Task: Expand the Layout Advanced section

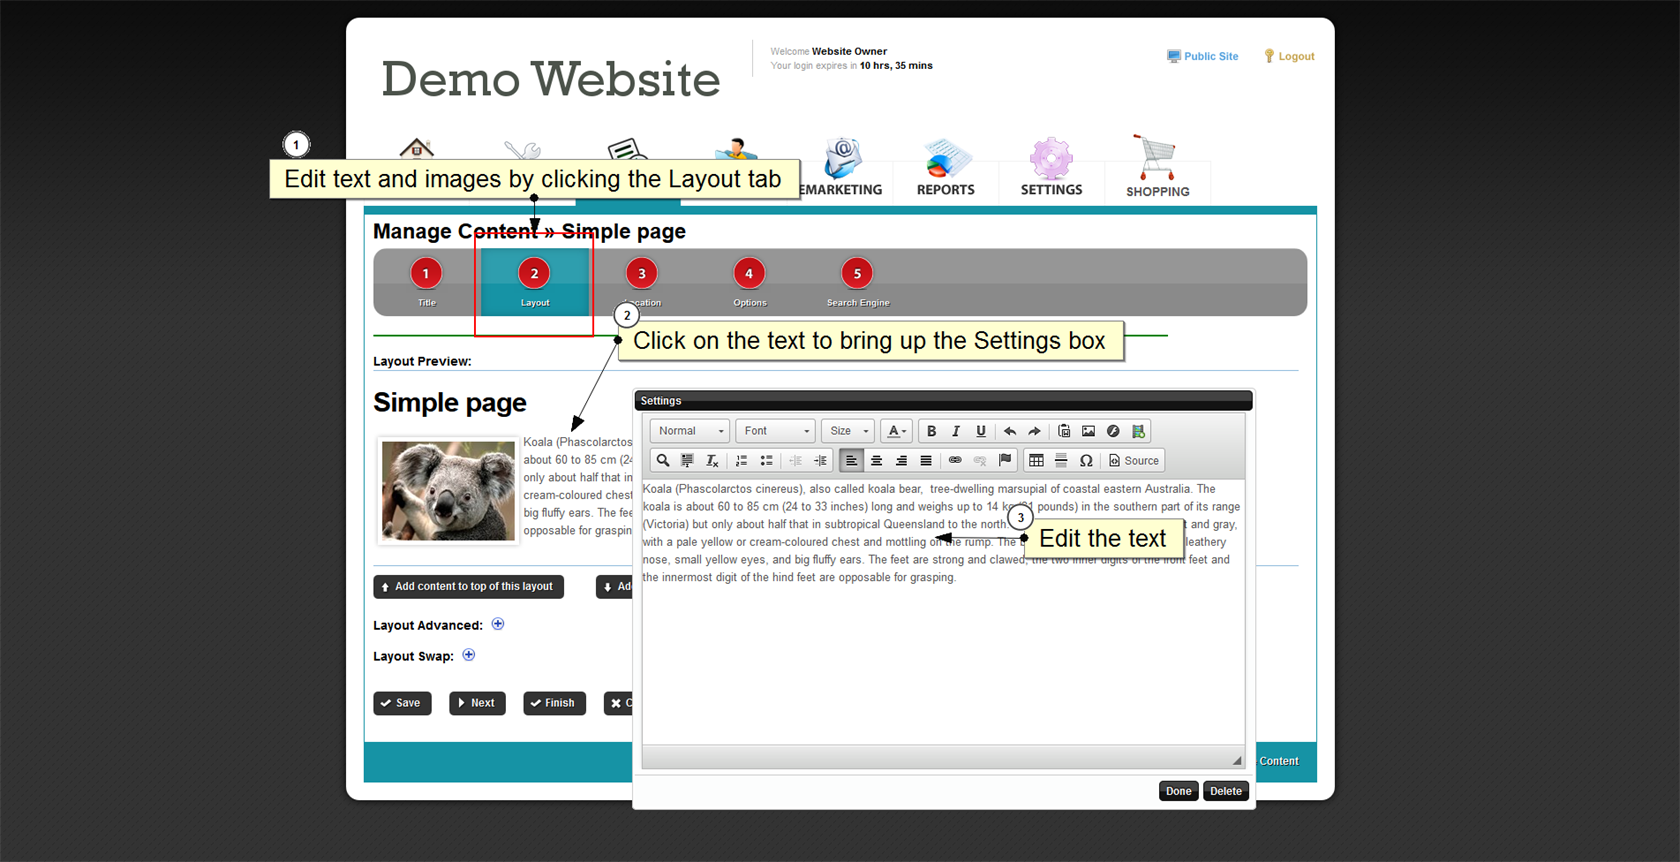Action: [x=498, y=624]
